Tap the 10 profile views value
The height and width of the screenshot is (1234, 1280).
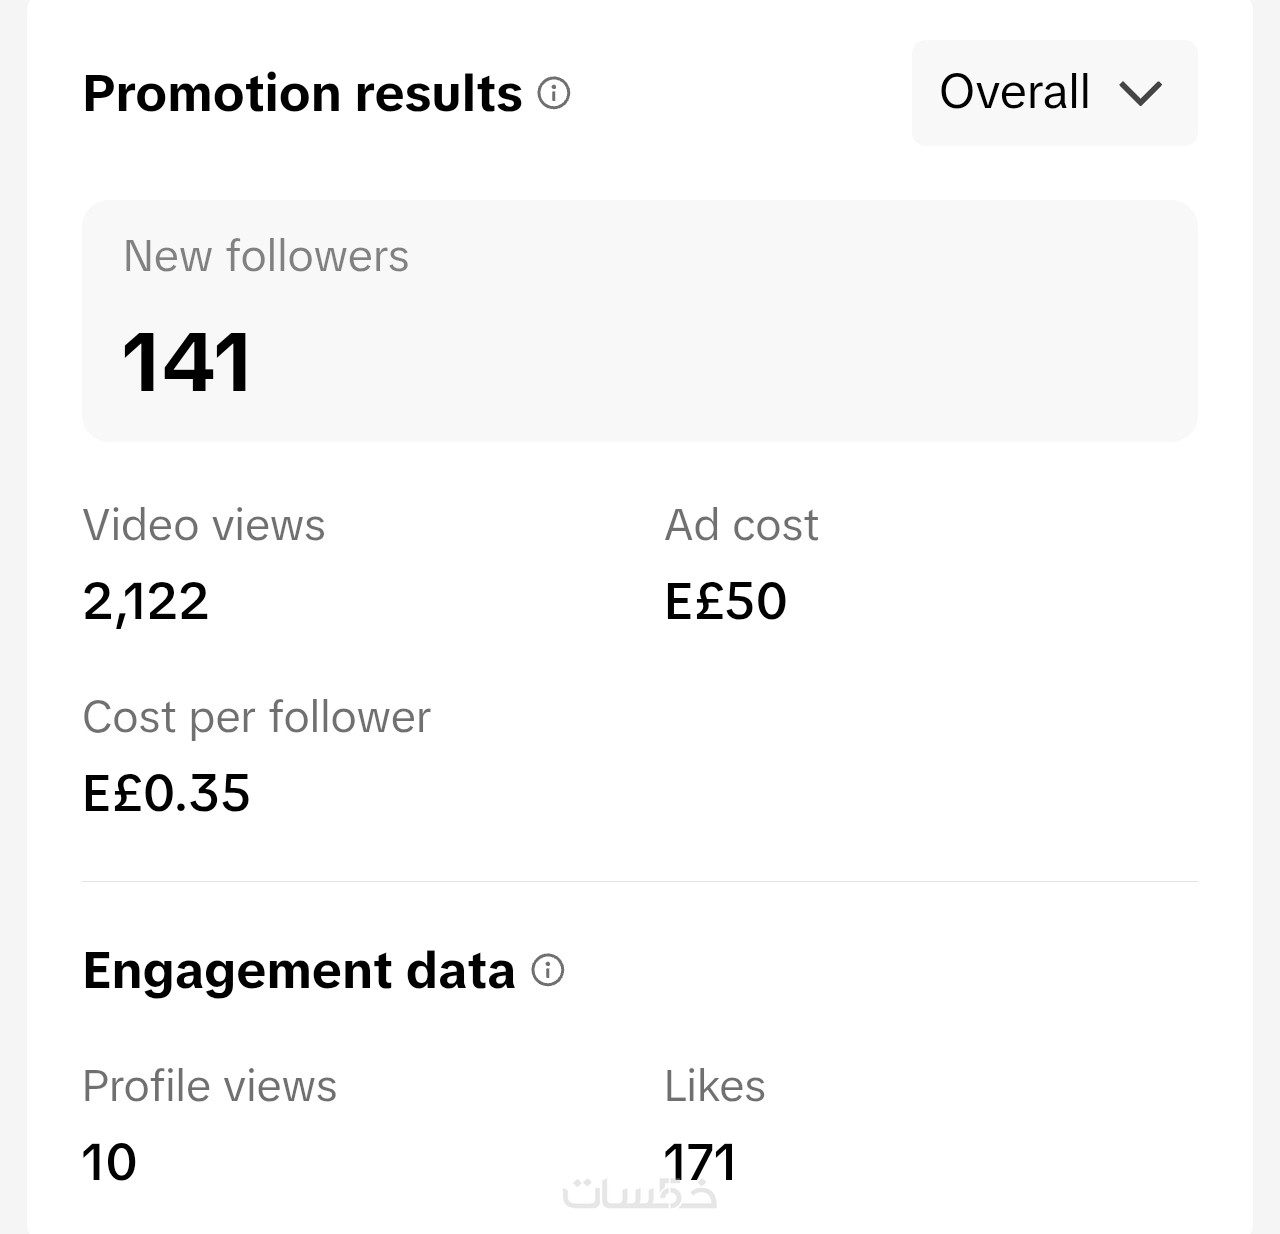(109, 1163)
